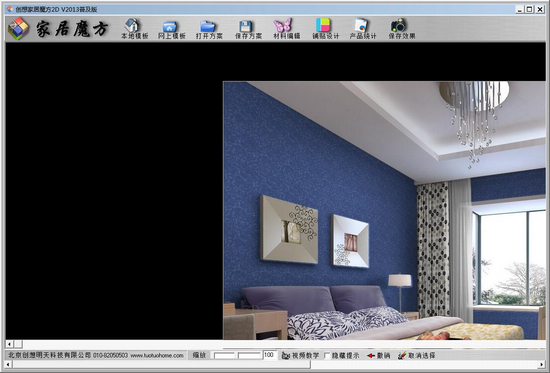Click the 撤销 undo red arrow button
Image resolution: width=550 pixels, height=373 pixels.
point(378,355)
